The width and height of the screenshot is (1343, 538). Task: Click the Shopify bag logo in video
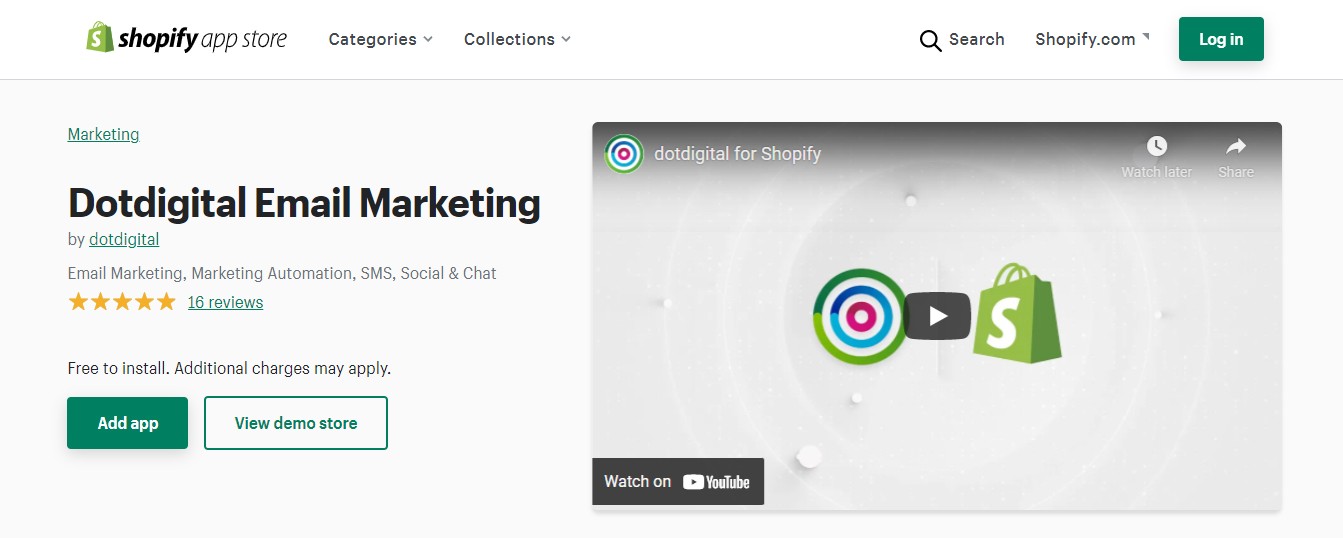point(1017,313)
